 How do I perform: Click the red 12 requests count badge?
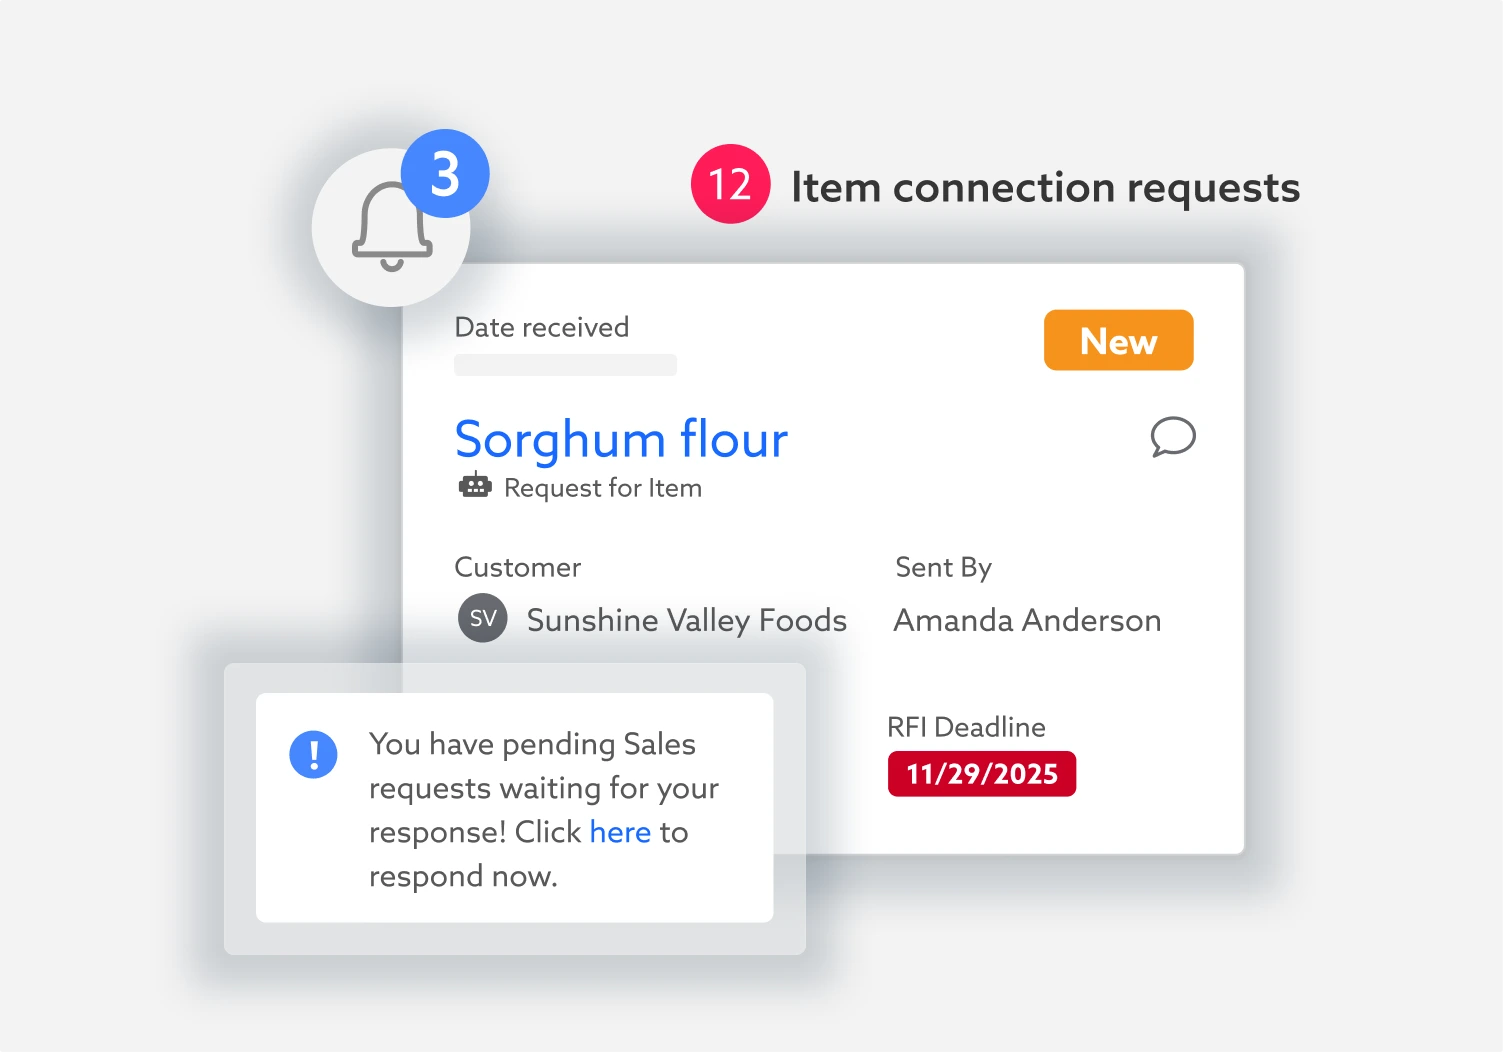tap(730, 184)
